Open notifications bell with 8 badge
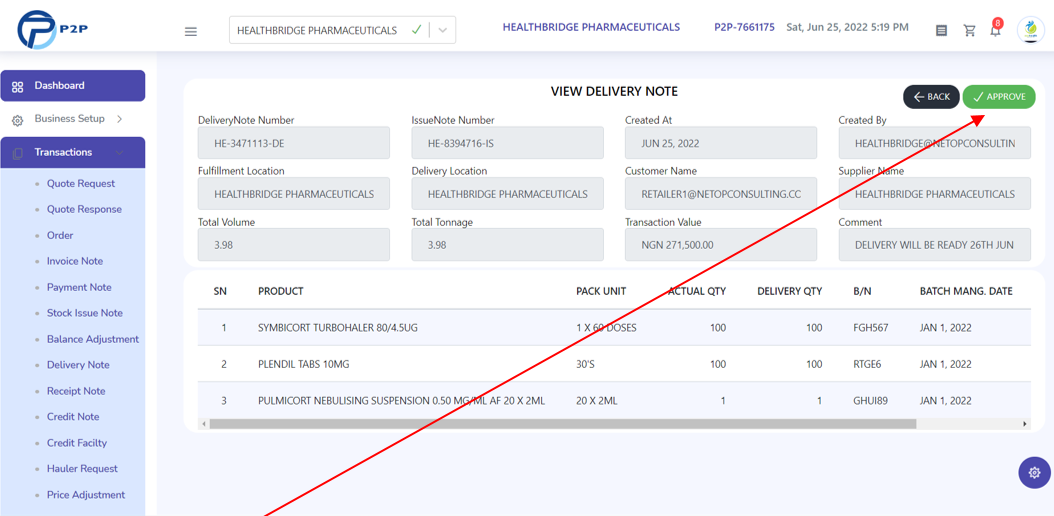The image size is (1054, 516). point(996,29)
